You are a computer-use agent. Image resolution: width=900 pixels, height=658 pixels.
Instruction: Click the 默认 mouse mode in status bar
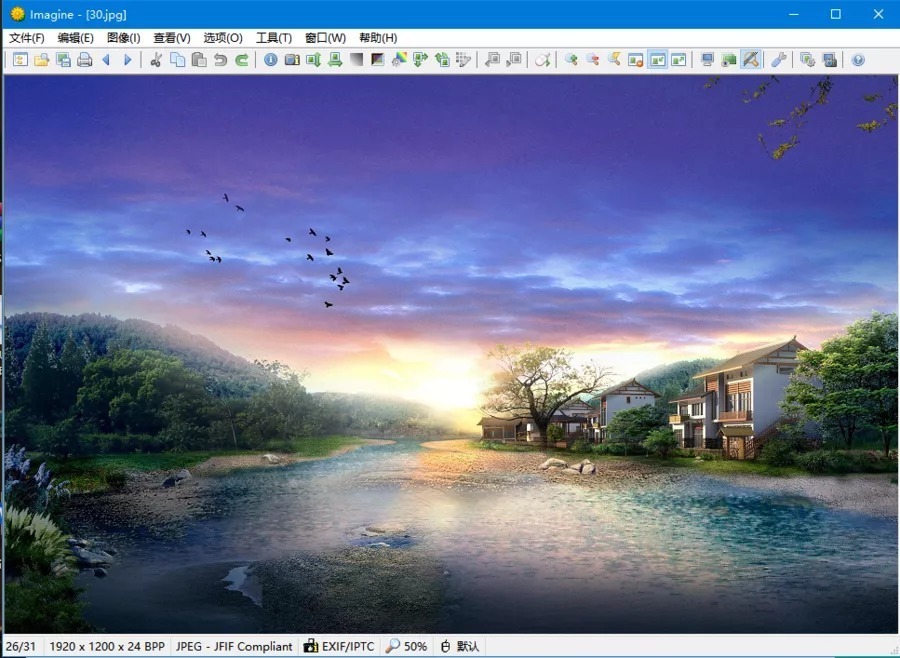[460, 647]
